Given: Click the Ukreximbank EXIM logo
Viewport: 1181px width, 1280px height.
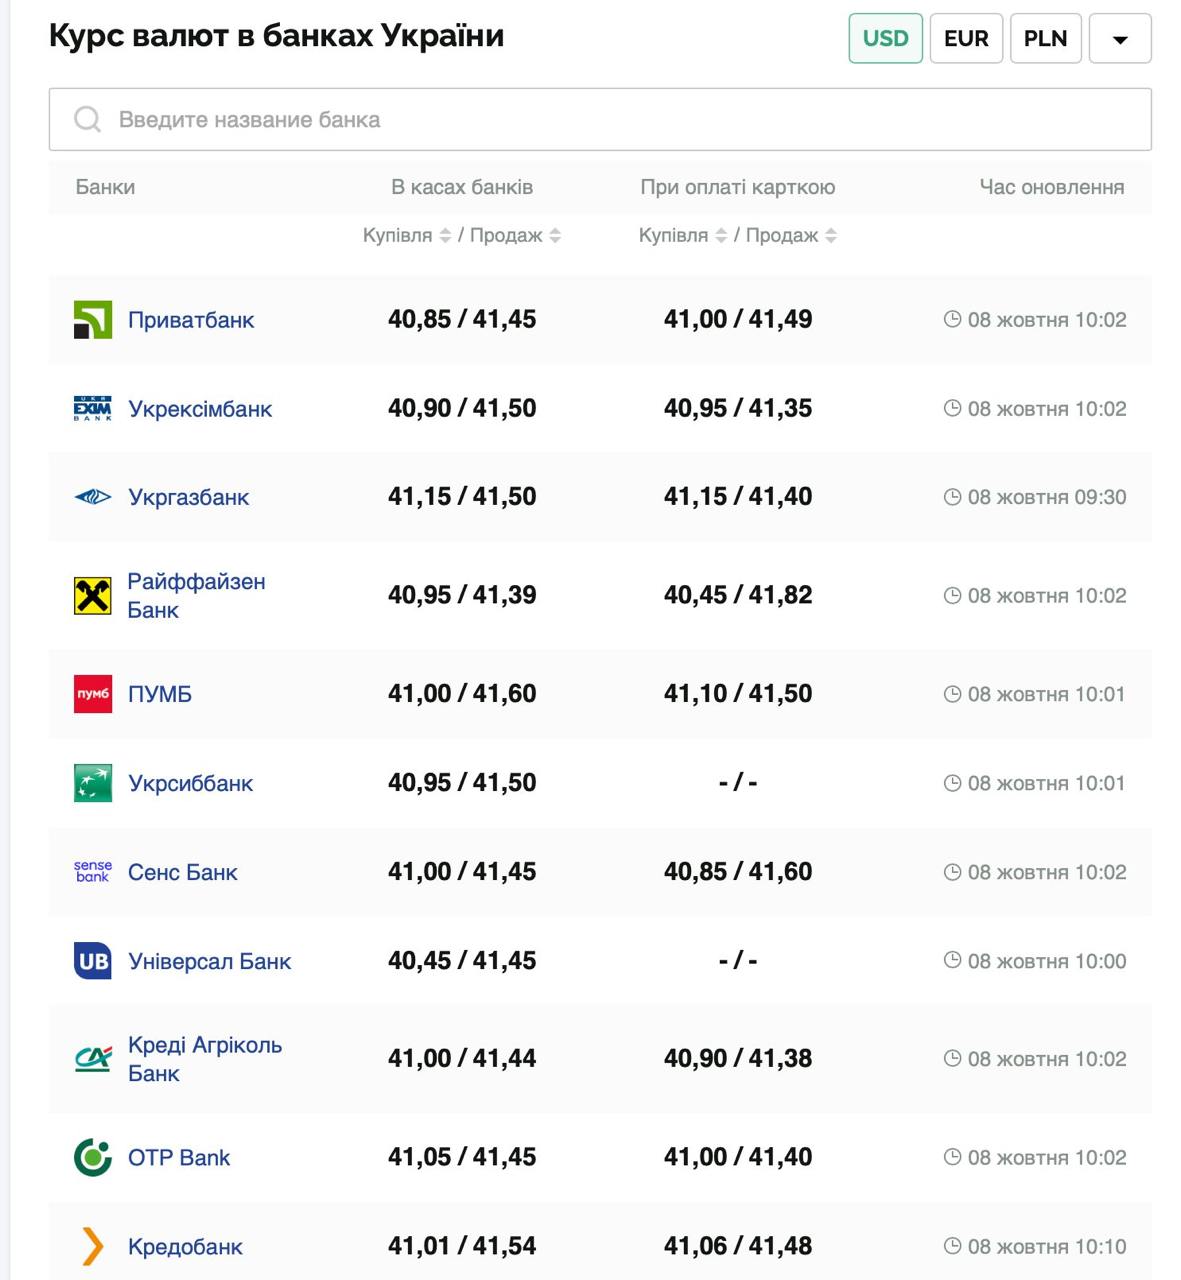Looking at the screenshot, I should point(93,409).
